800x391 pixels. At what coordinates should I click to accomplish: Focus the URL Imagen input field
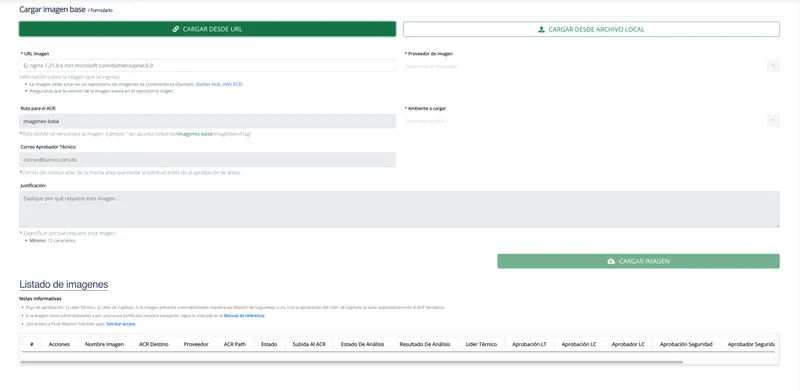click(x=207, y=65)
